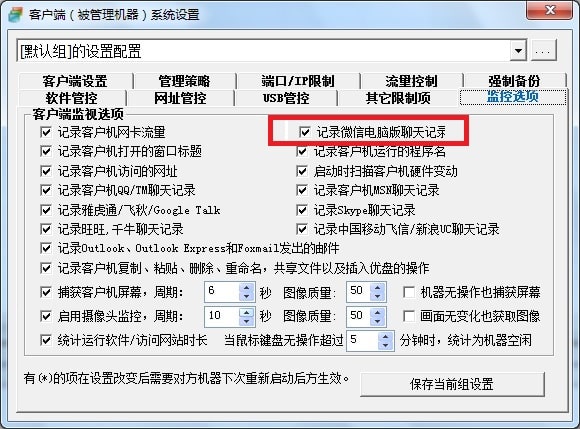Screen dimensions: 580x429
Task: Select the 网址管控 tab
Action: 180,98
